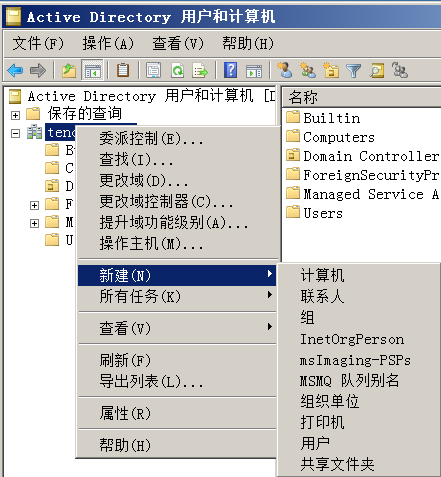The image size is (441, 477).
Task: Click the 保存的查询 folder icon in tree
Action: coord(33,114)
